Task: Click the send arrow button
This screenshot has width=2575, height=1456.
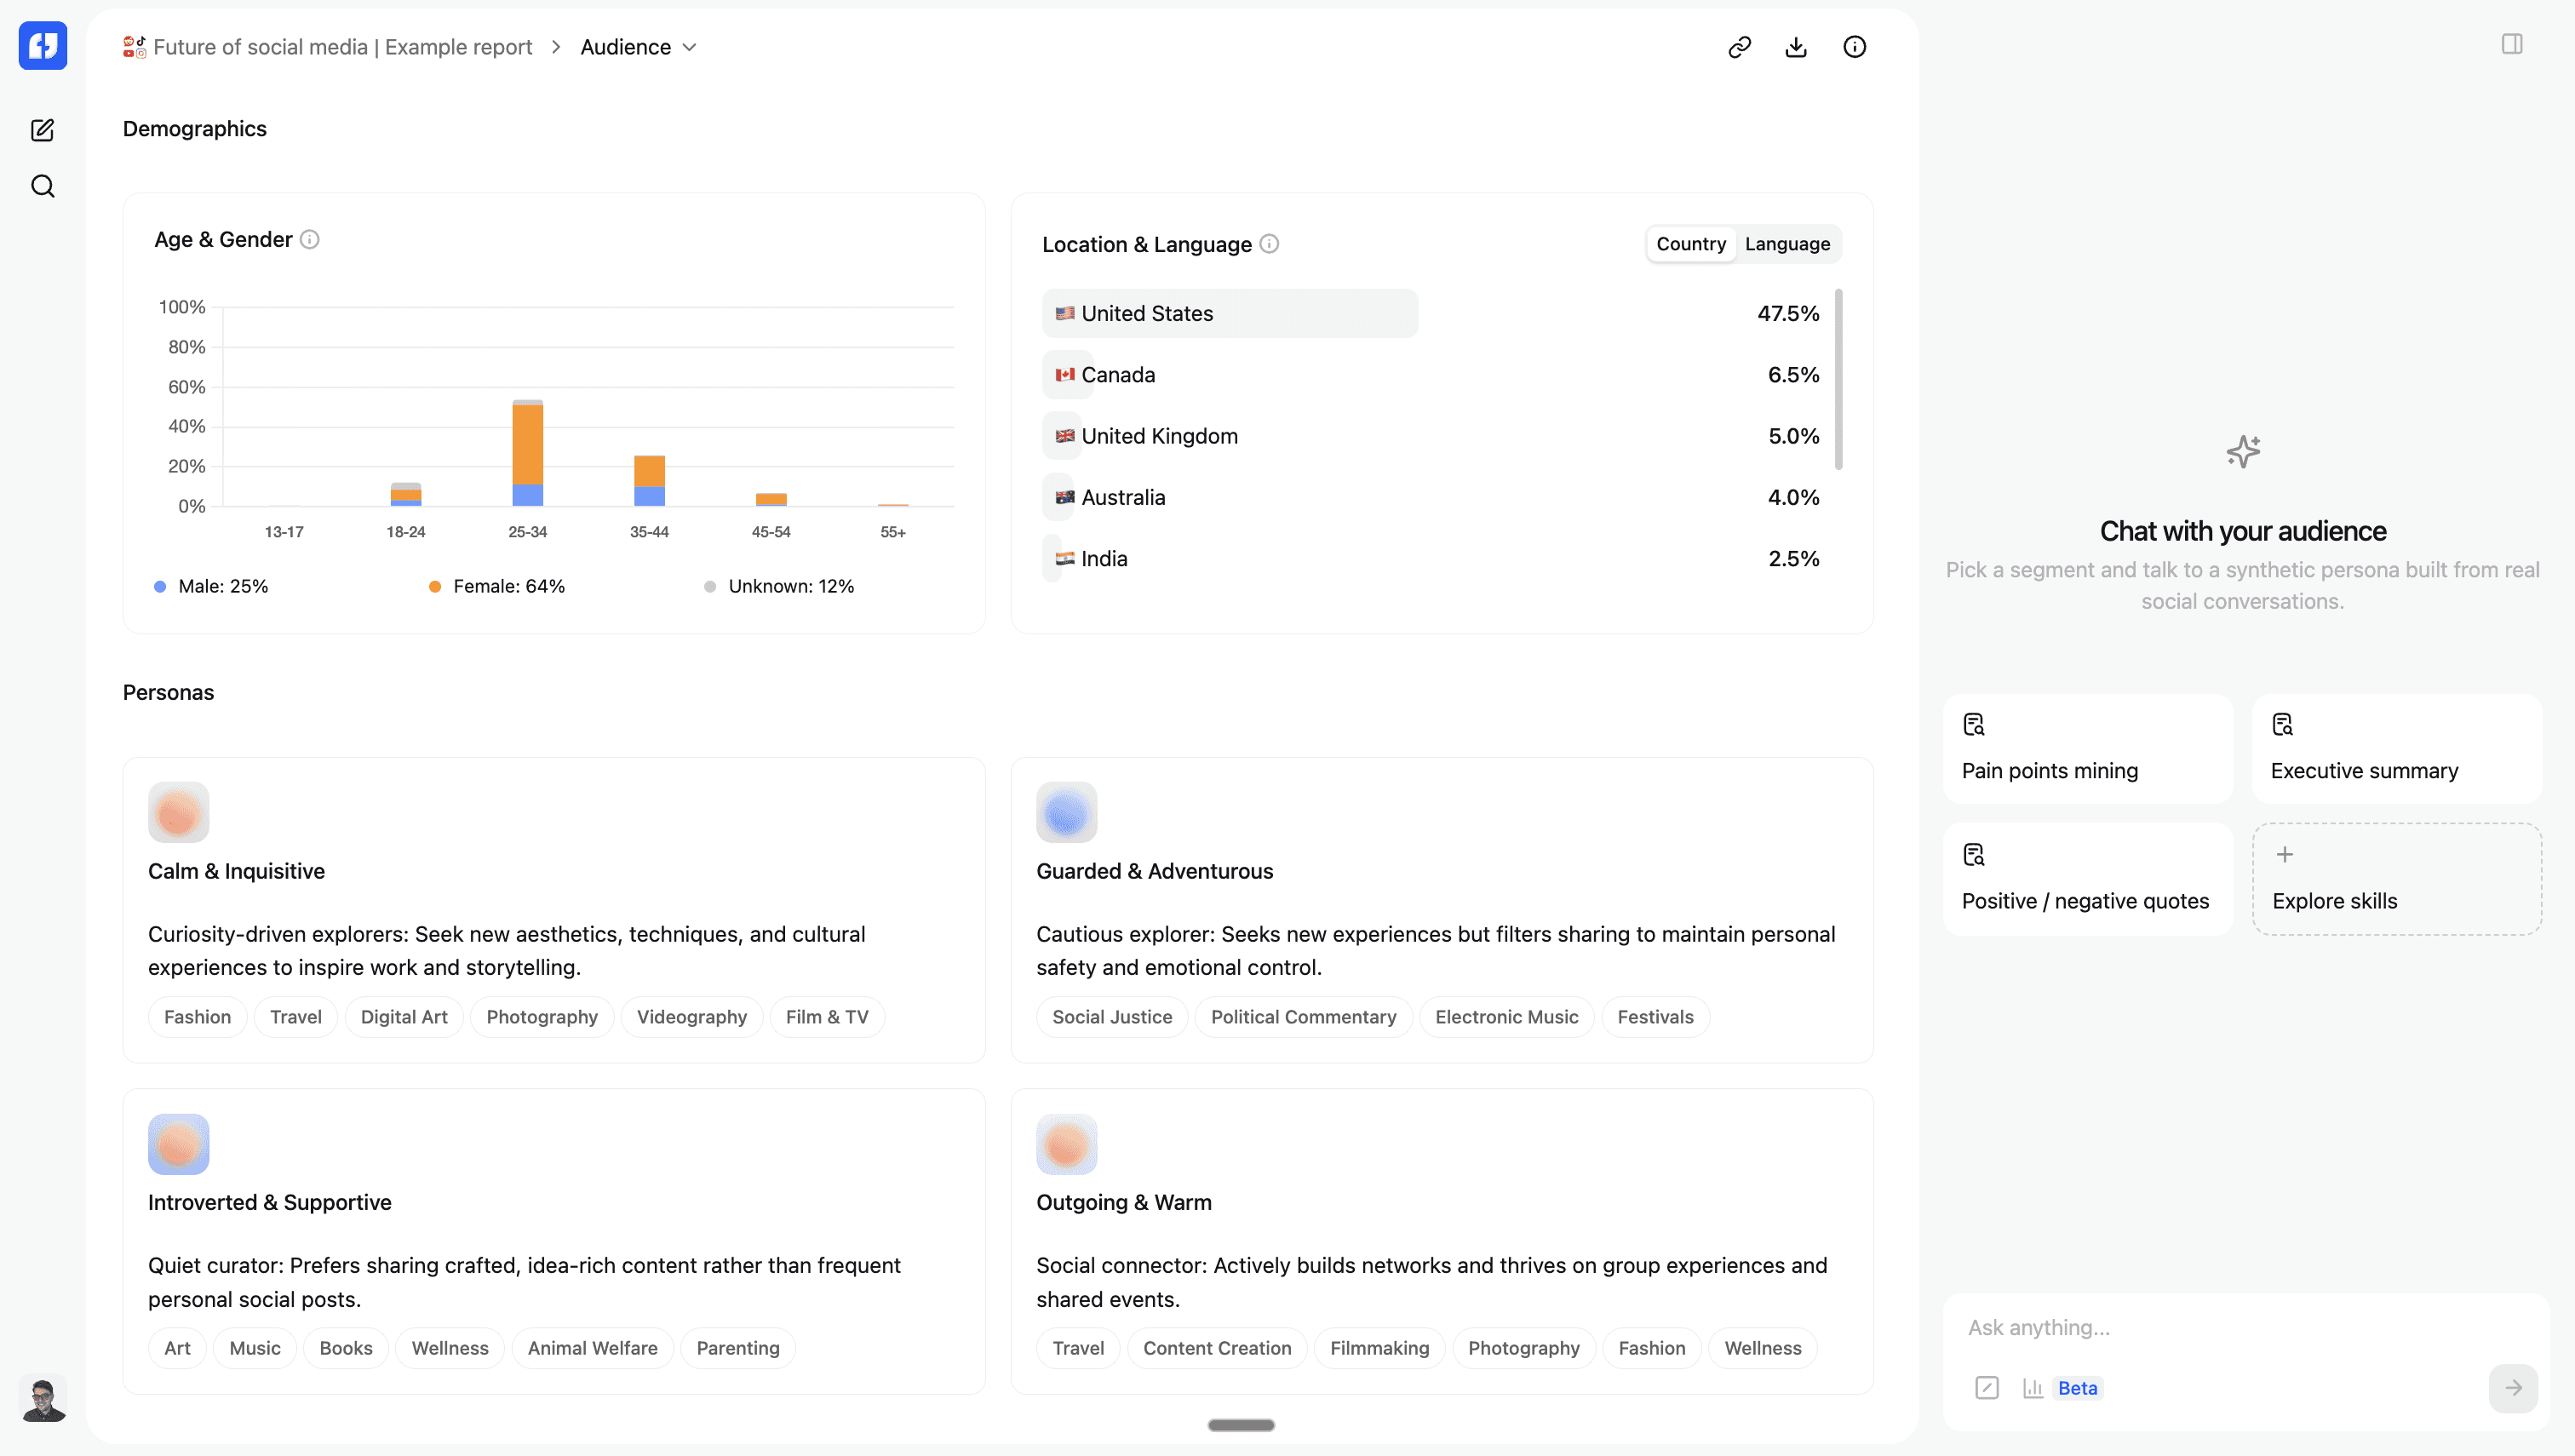Action: pyautogui.click(x=2512, y=1388)
